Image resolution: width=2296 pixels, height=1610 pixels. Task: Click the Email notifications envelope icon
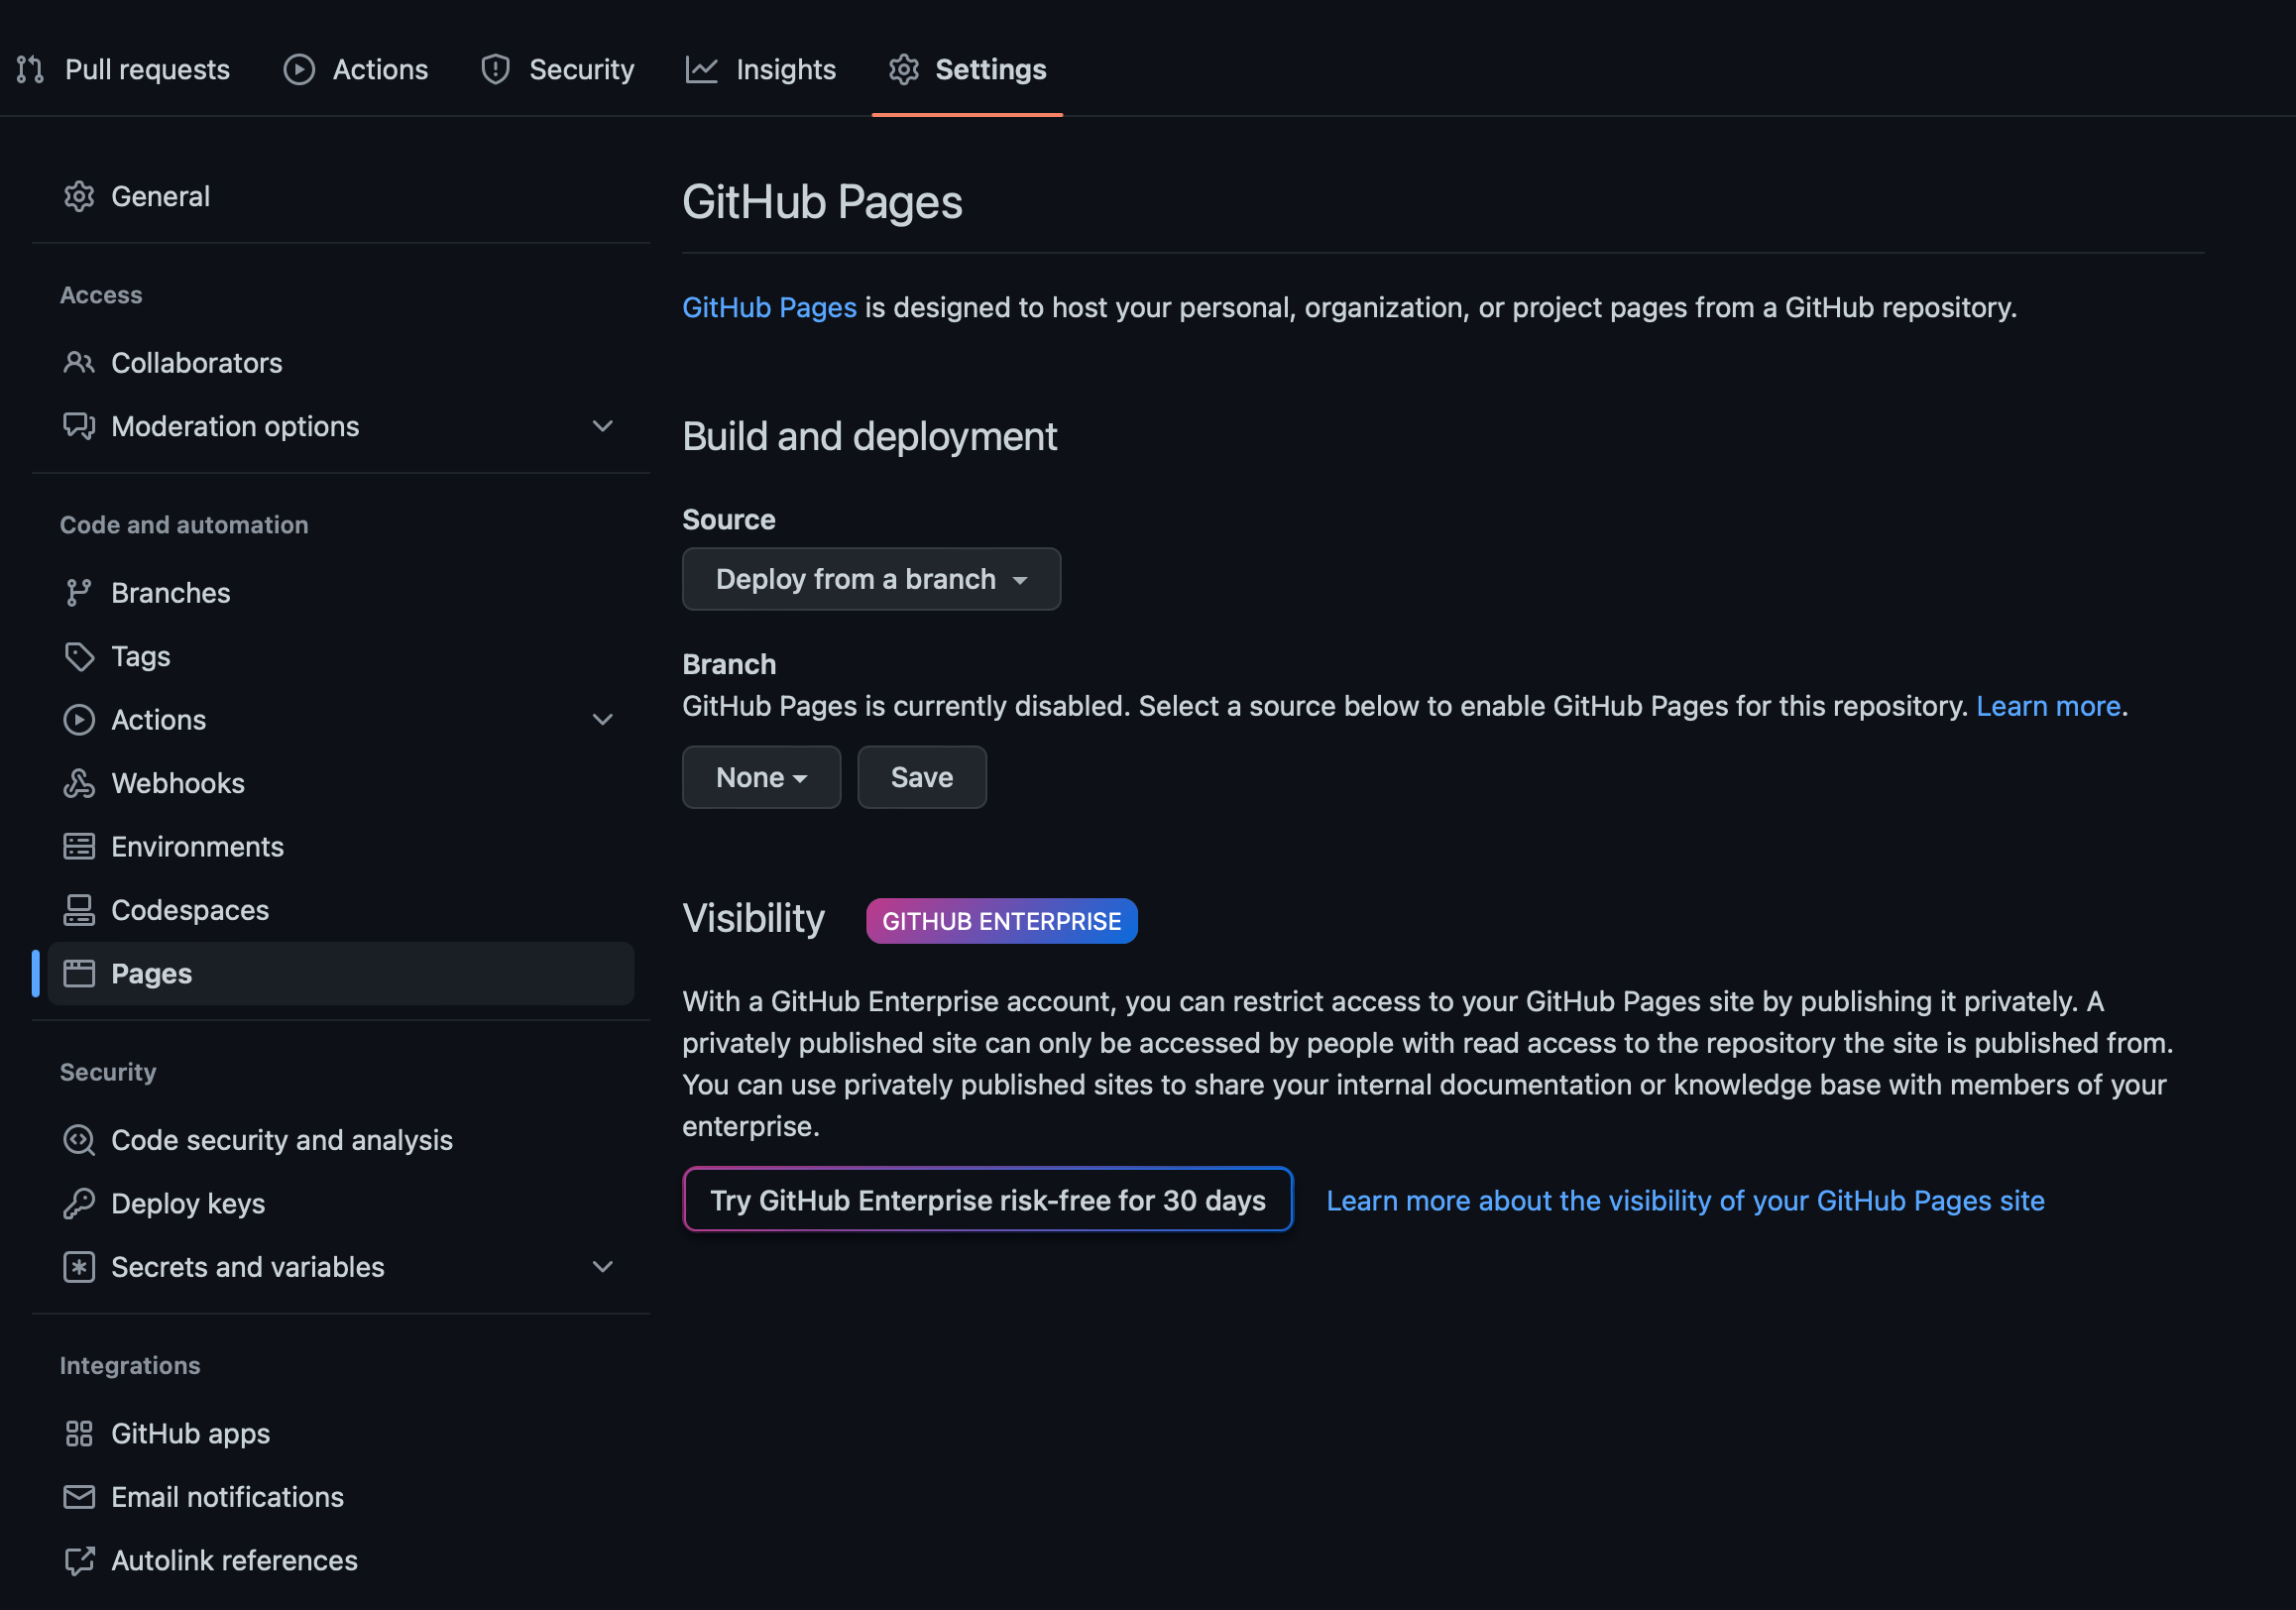(79, 1496)
